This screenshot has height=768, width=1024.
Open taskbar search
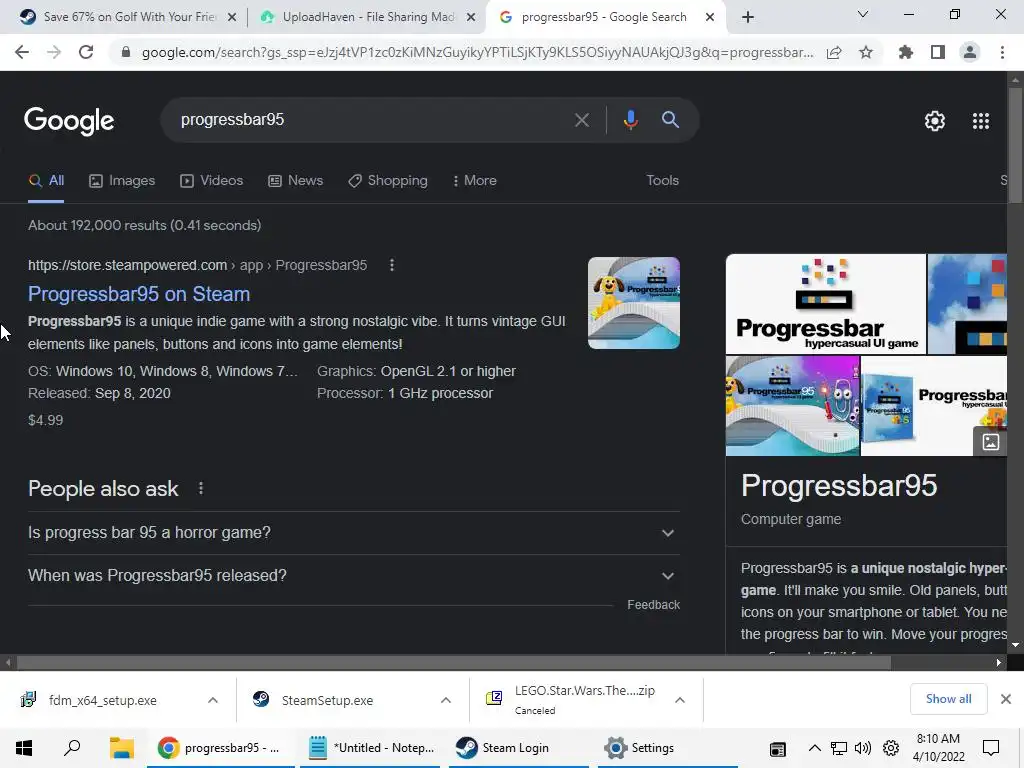[x=72, y=748]
